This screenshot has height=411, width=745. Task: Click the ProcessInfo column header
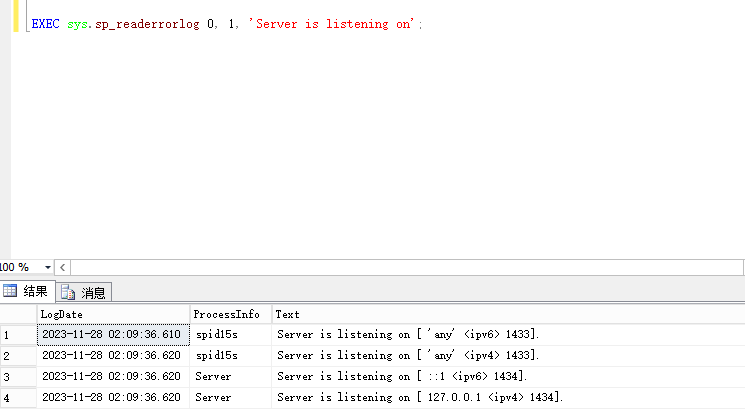[231, 315]
